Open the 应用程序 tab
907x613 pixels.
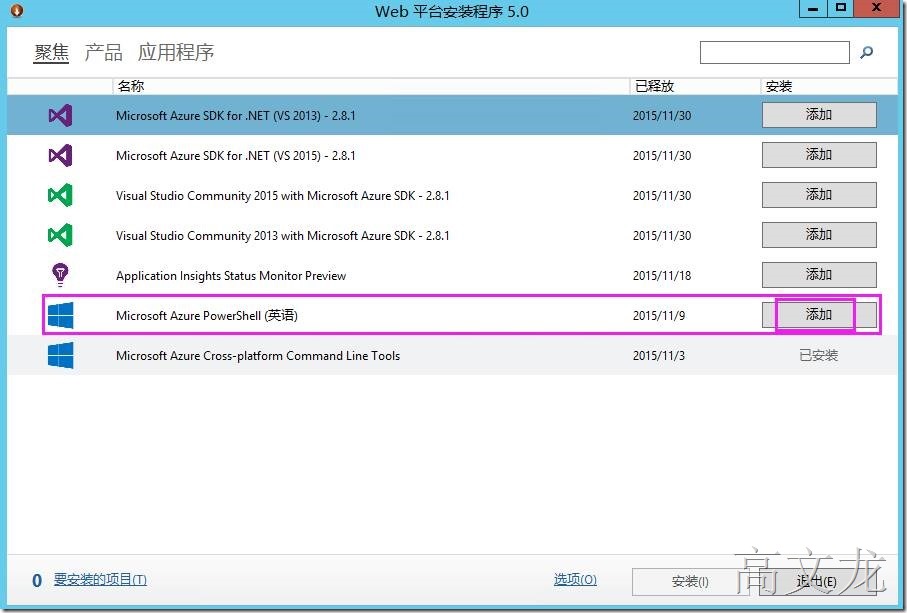click(x=176, y=53)
